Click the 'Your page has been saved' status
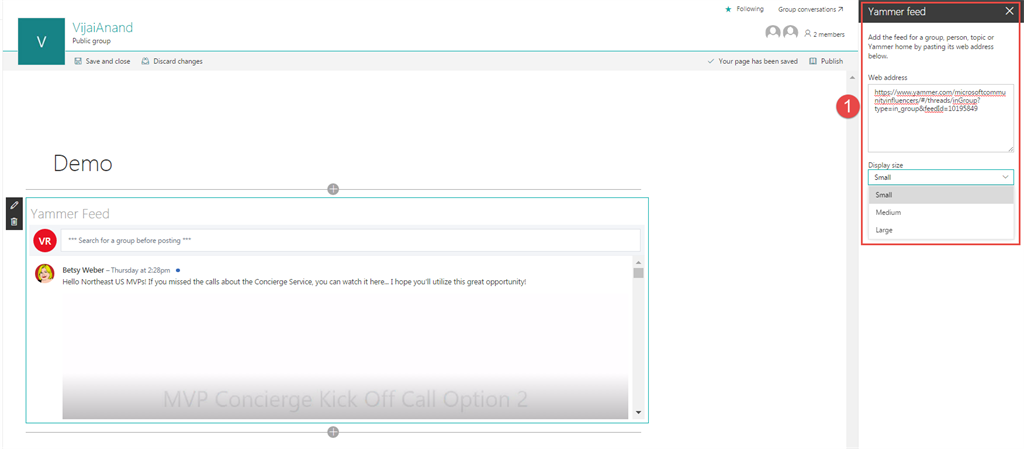1024x449 pixels. (758, 61)
